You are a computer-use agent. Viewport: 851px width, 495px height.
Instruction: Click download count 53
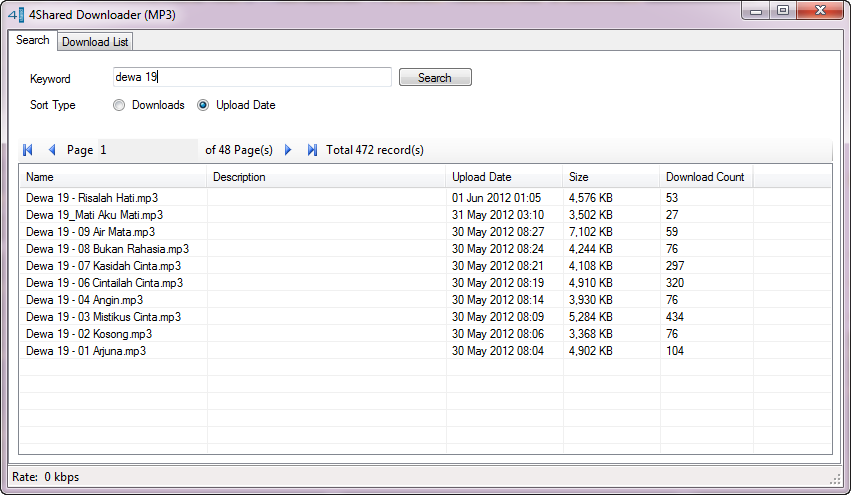point(672,198)
